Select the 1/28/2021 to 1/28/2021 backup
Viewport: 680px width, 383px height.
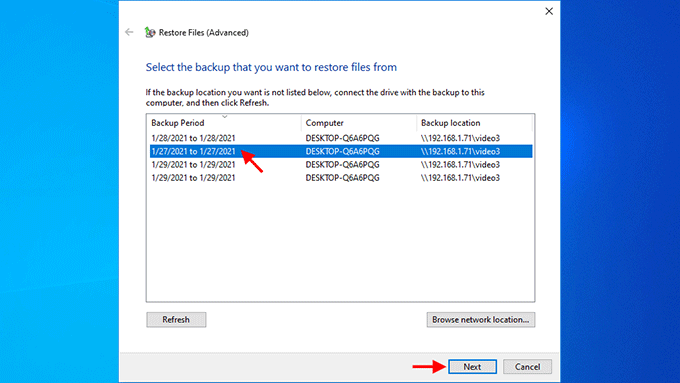click(x=341, y=138)
